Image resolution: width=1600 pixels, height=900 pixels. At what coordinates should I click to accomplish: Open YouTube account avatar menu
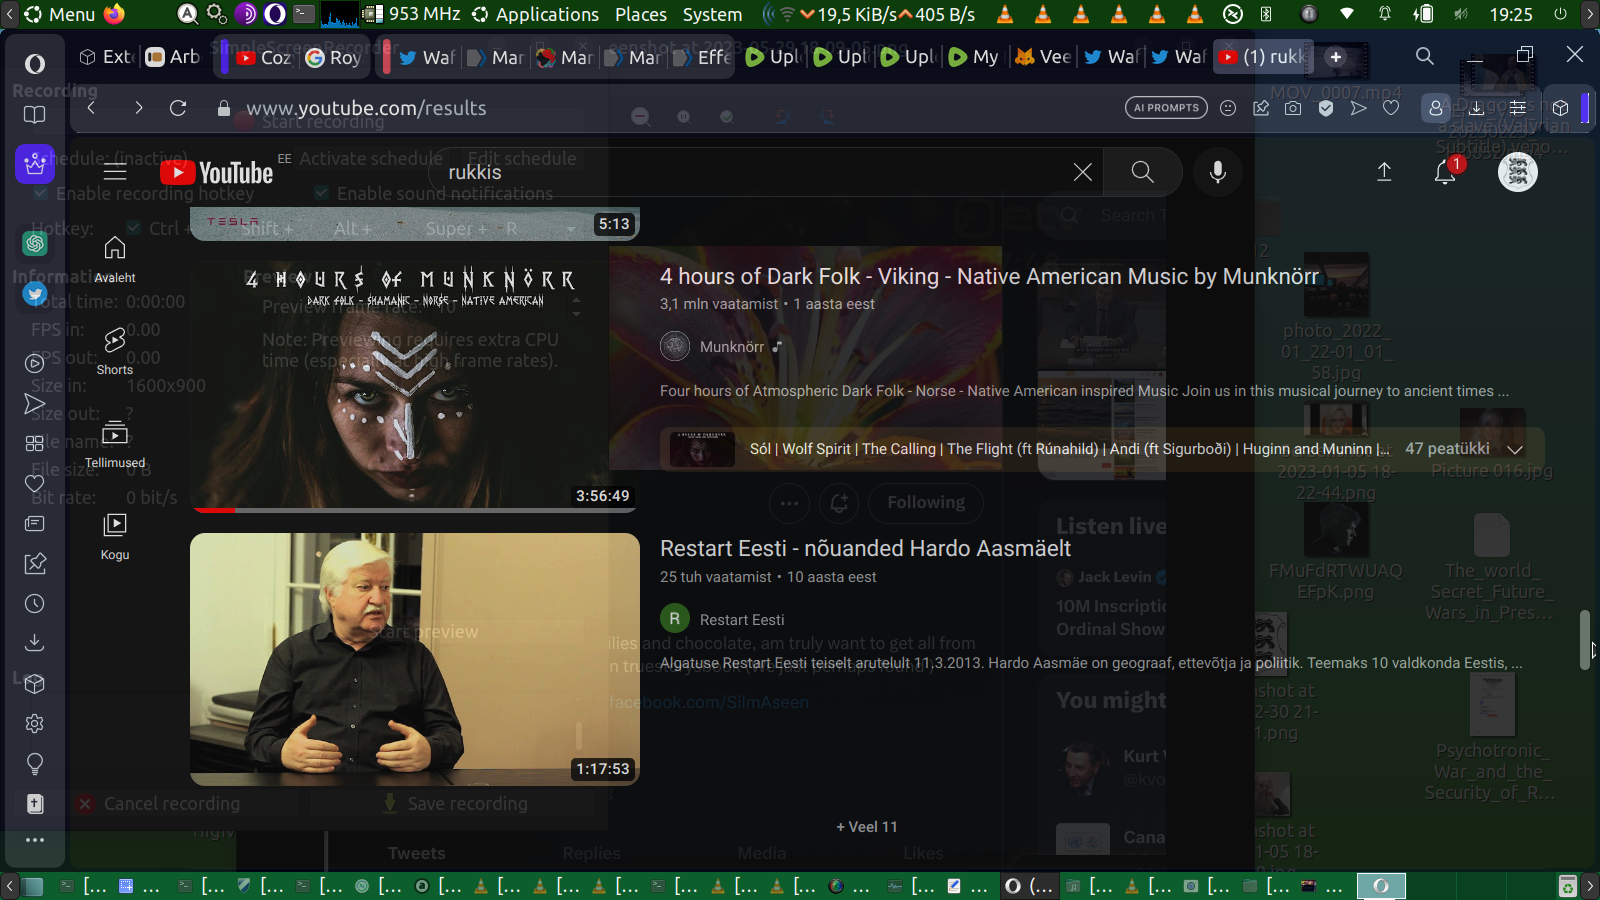(x=1517, y=172)
